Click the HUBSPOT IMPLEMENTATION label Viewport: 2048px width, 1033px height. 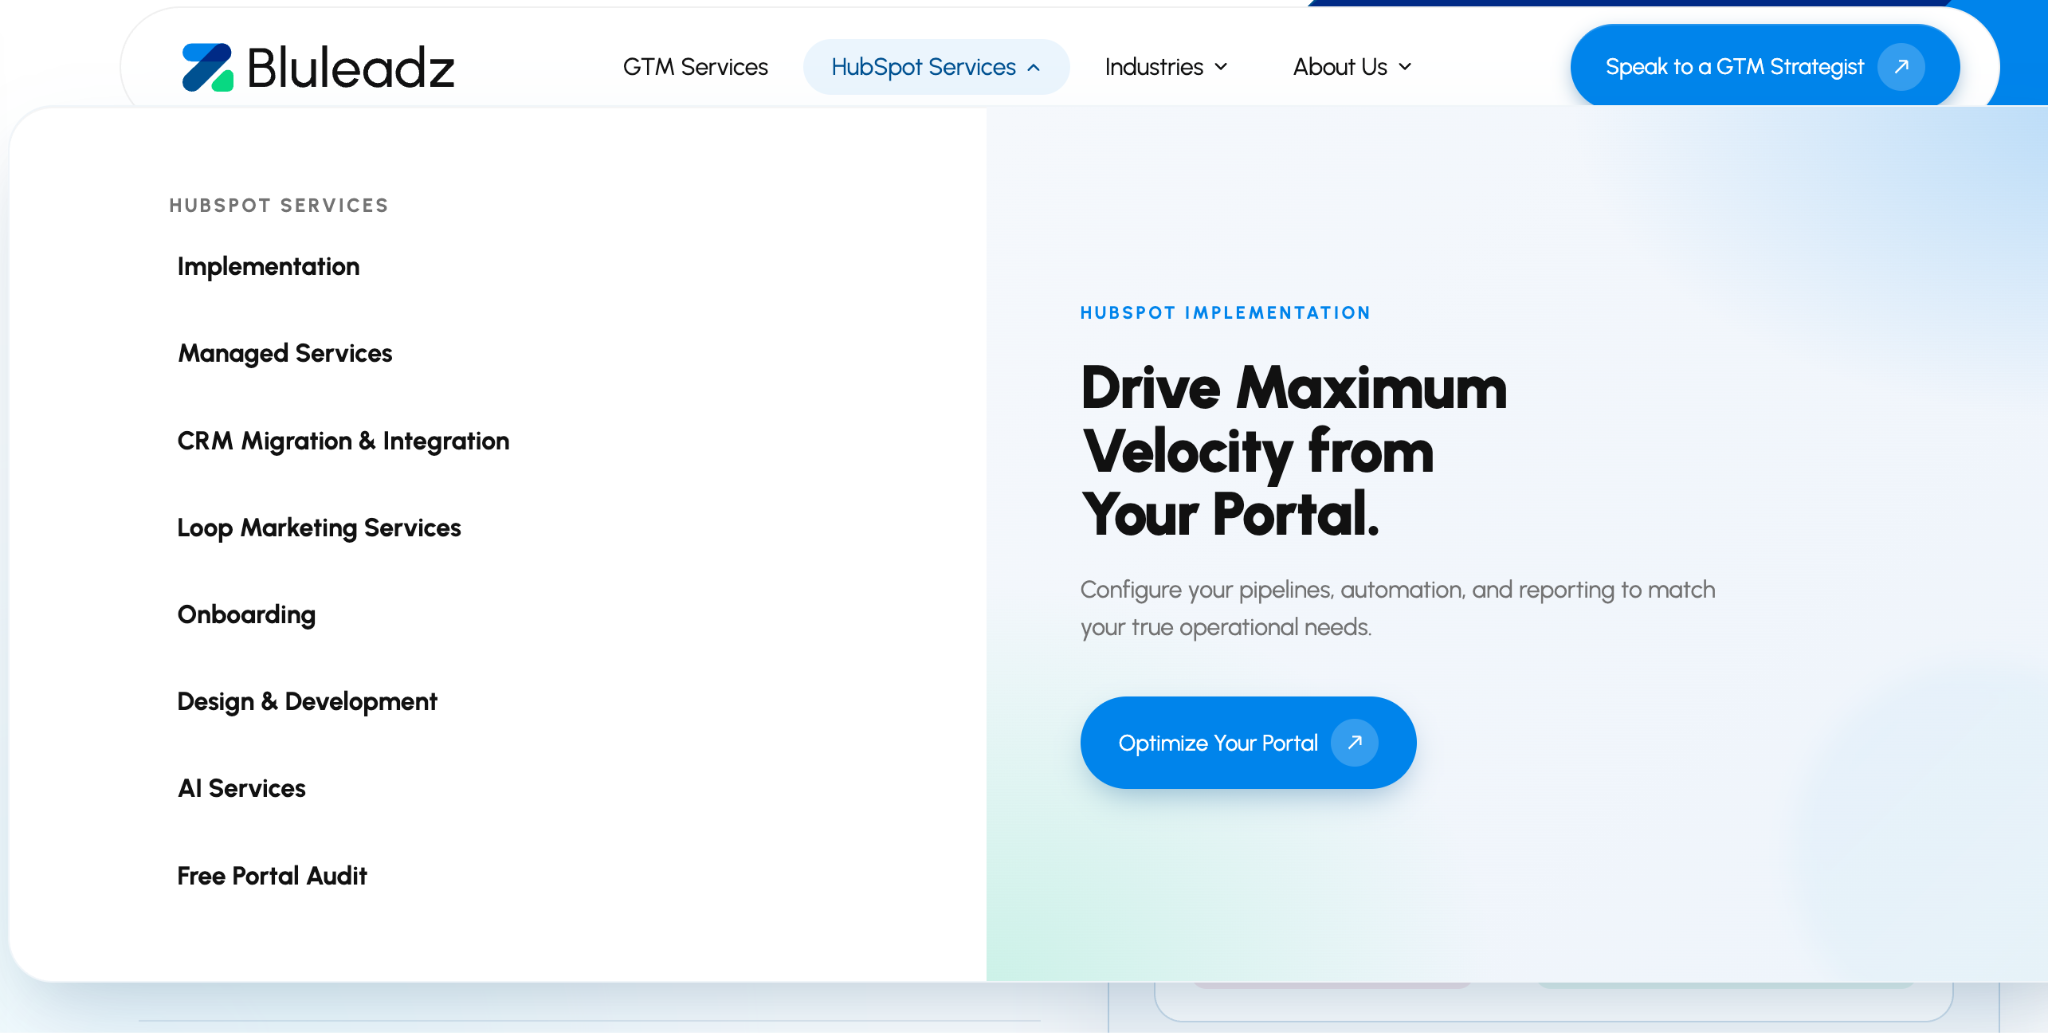point(1225,313)
